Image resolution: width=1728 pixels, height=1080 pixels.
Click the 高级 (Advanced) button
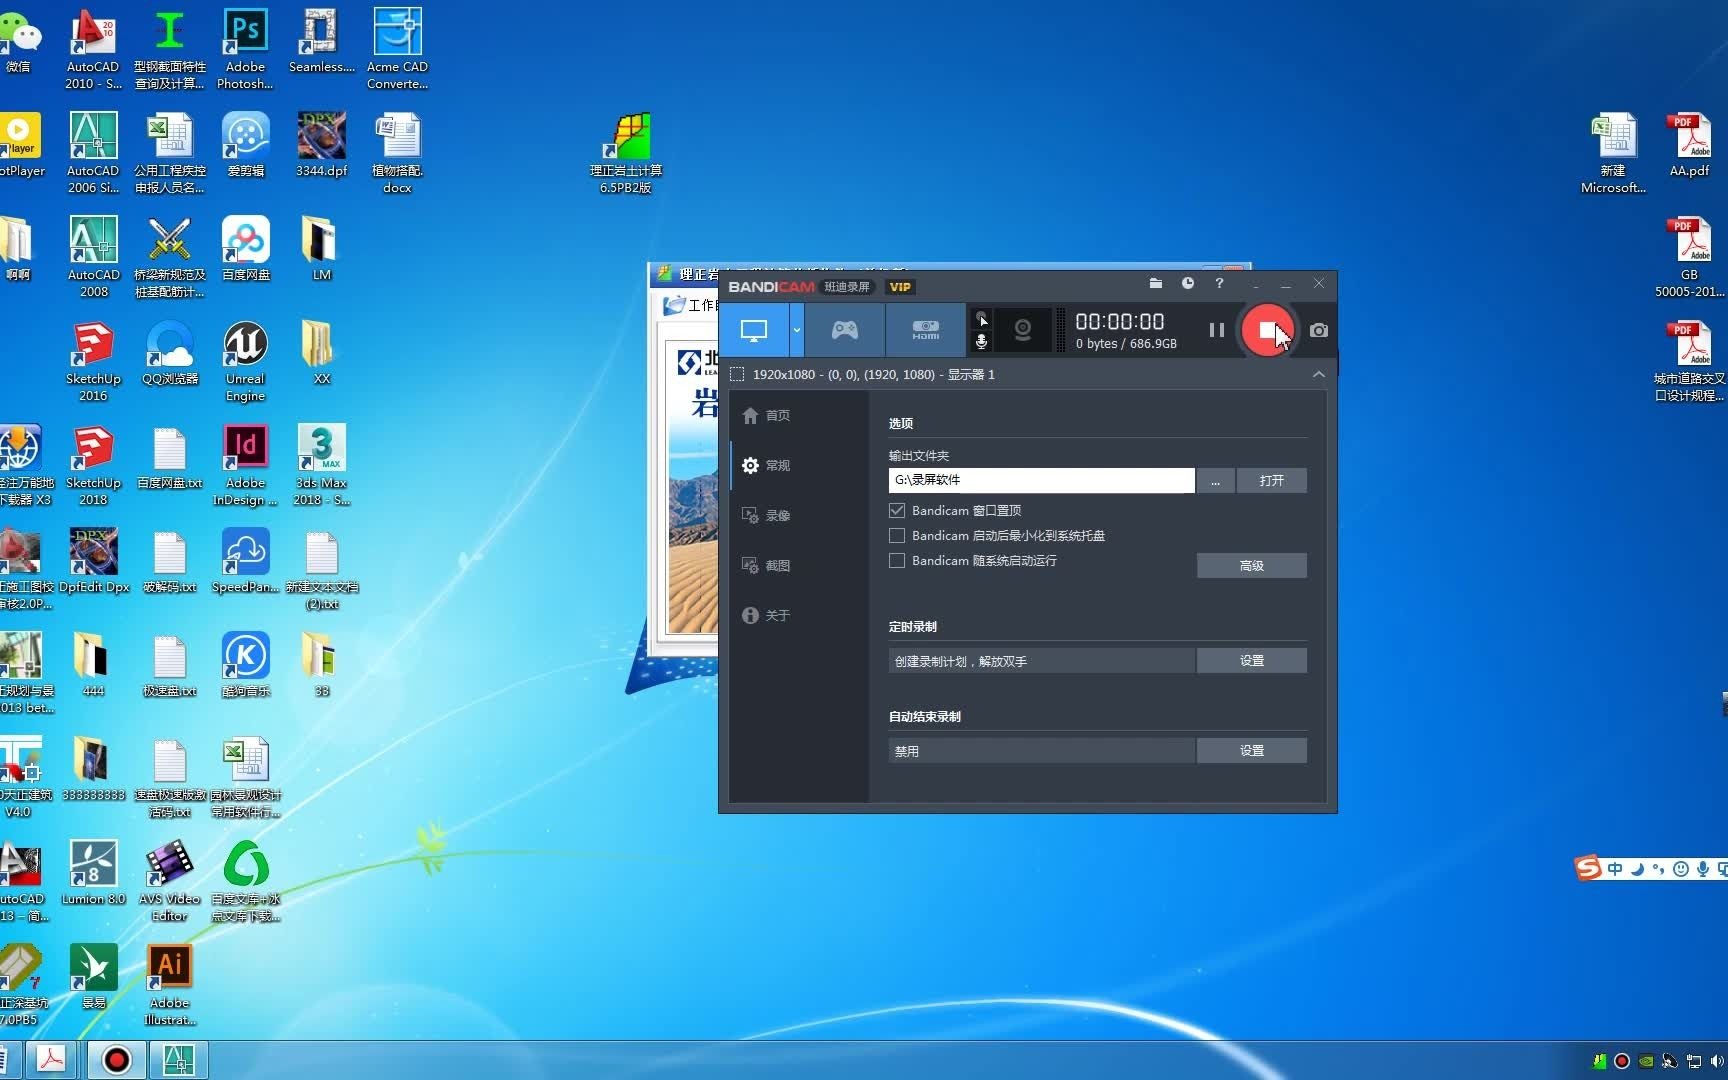pyautogui.click(x=1252, y=566)
